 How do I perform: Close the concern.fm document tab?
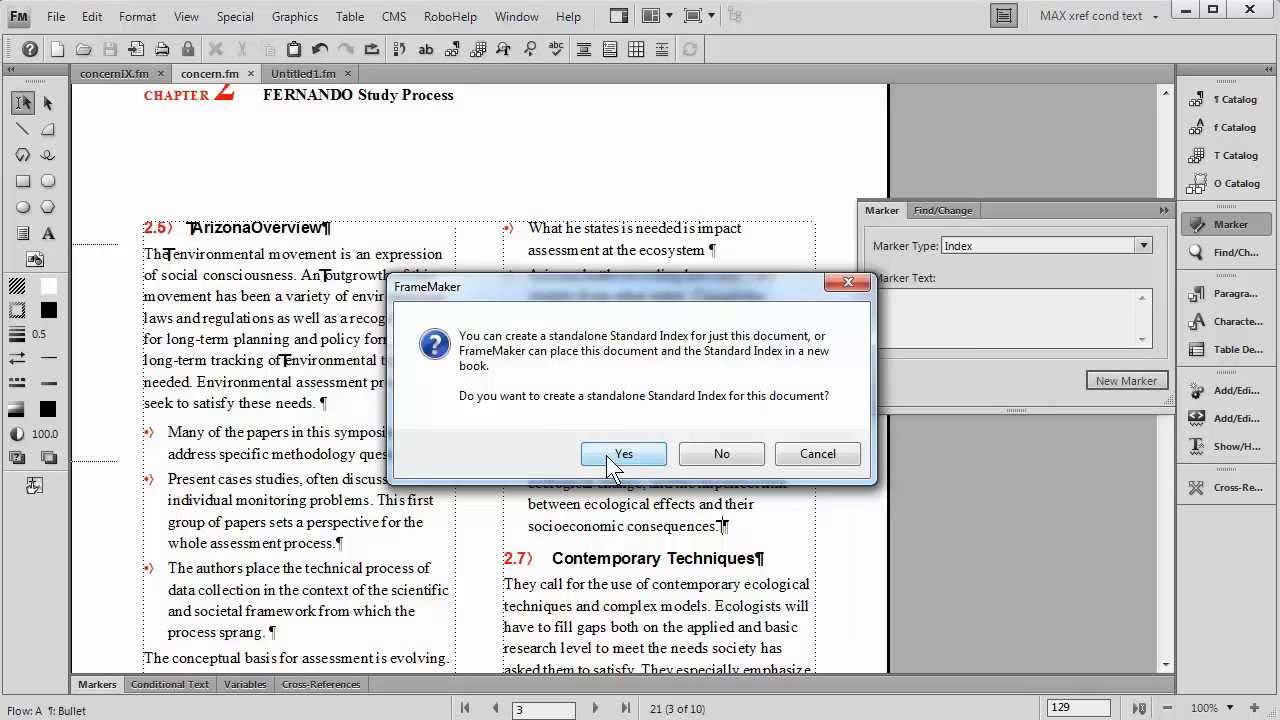click(251, 74)
